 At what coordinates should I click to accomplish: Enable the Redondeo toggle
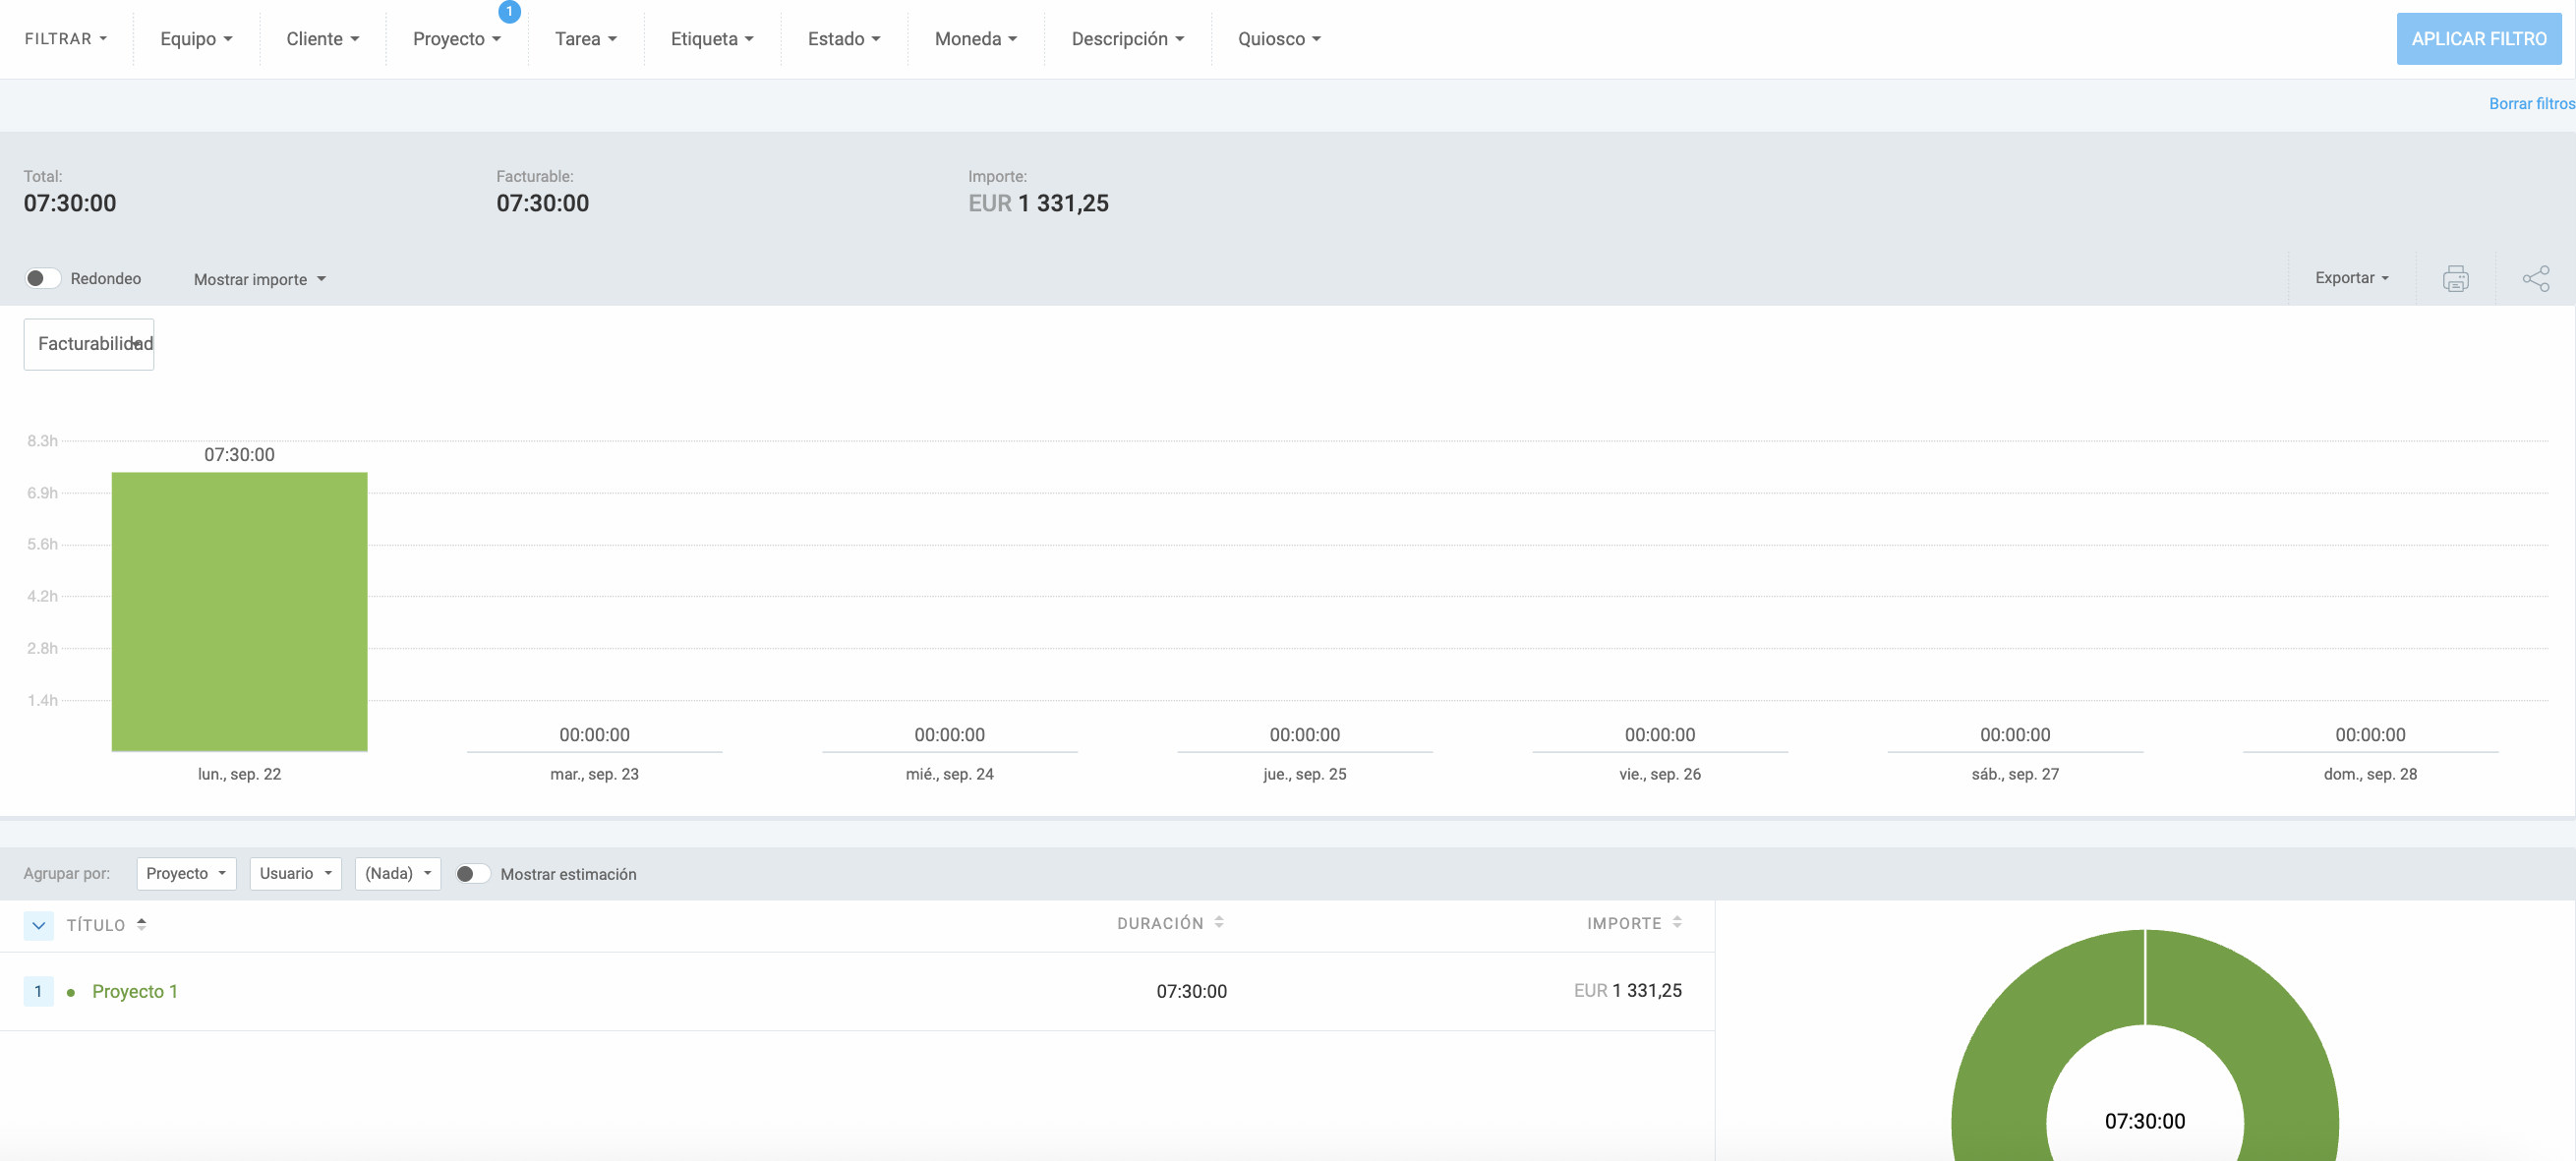click(43, 278)
